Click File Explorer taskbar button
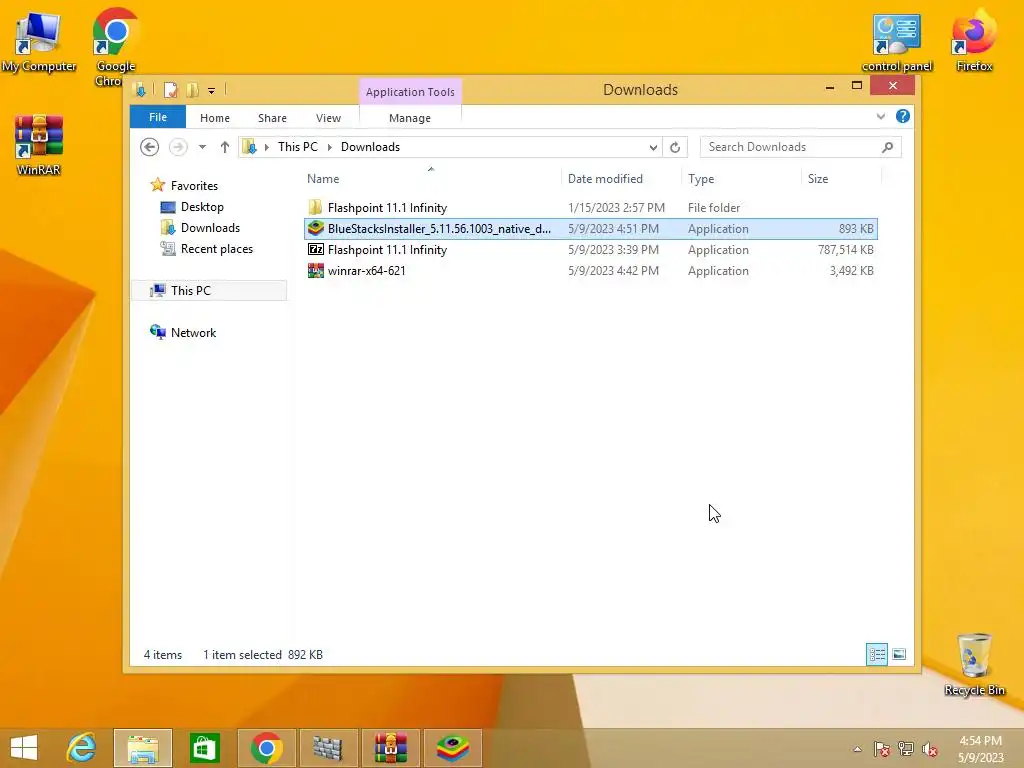1024x768 pixels. coord(143,748)
